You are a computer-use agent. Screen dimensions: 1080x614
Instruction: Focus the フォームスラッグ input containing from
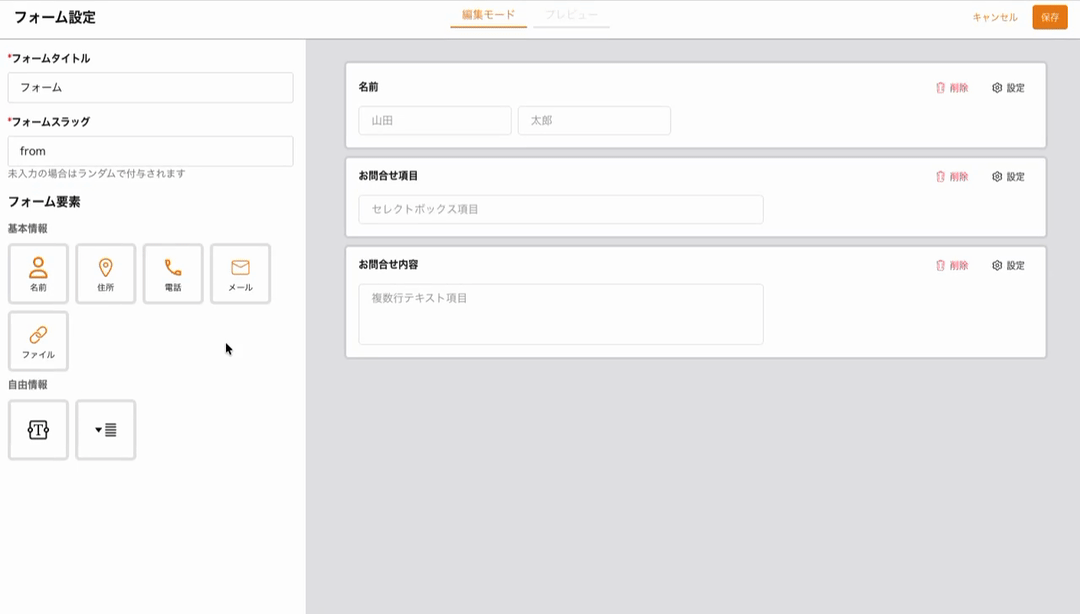pos(150,151)
